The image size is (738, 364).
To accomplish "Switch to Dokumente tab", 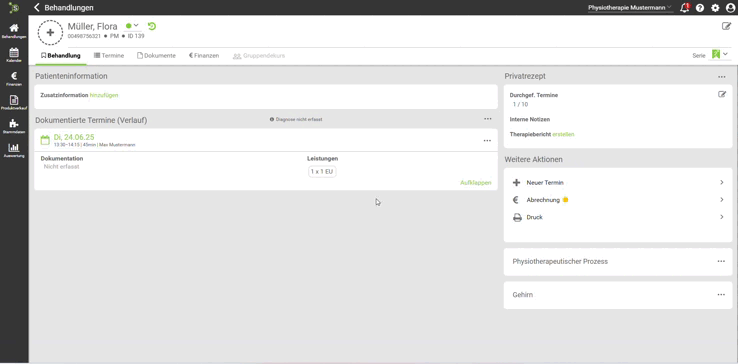I will click(156, 56).
